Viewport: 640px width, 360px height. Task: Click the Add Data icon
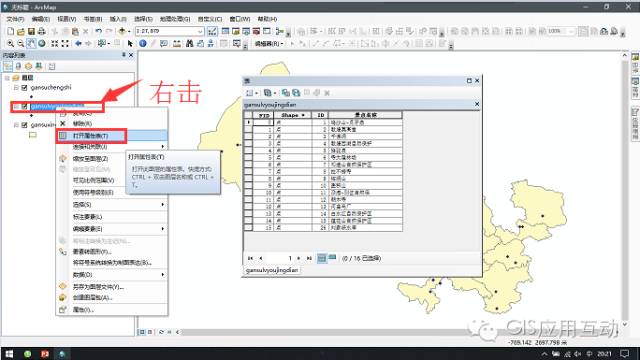point(122,31)
